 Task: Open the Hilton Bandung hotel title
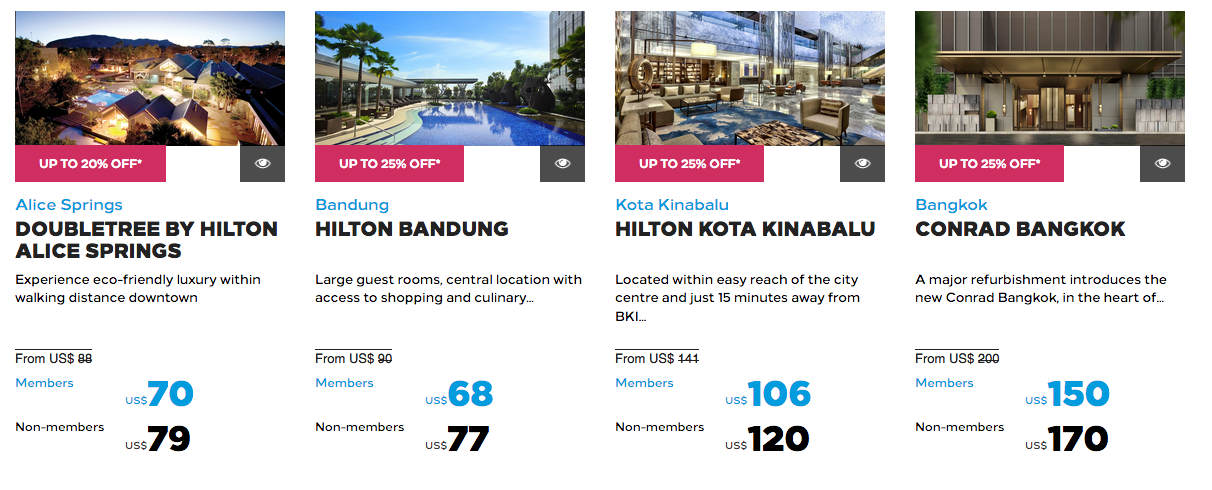click(412, 229)
